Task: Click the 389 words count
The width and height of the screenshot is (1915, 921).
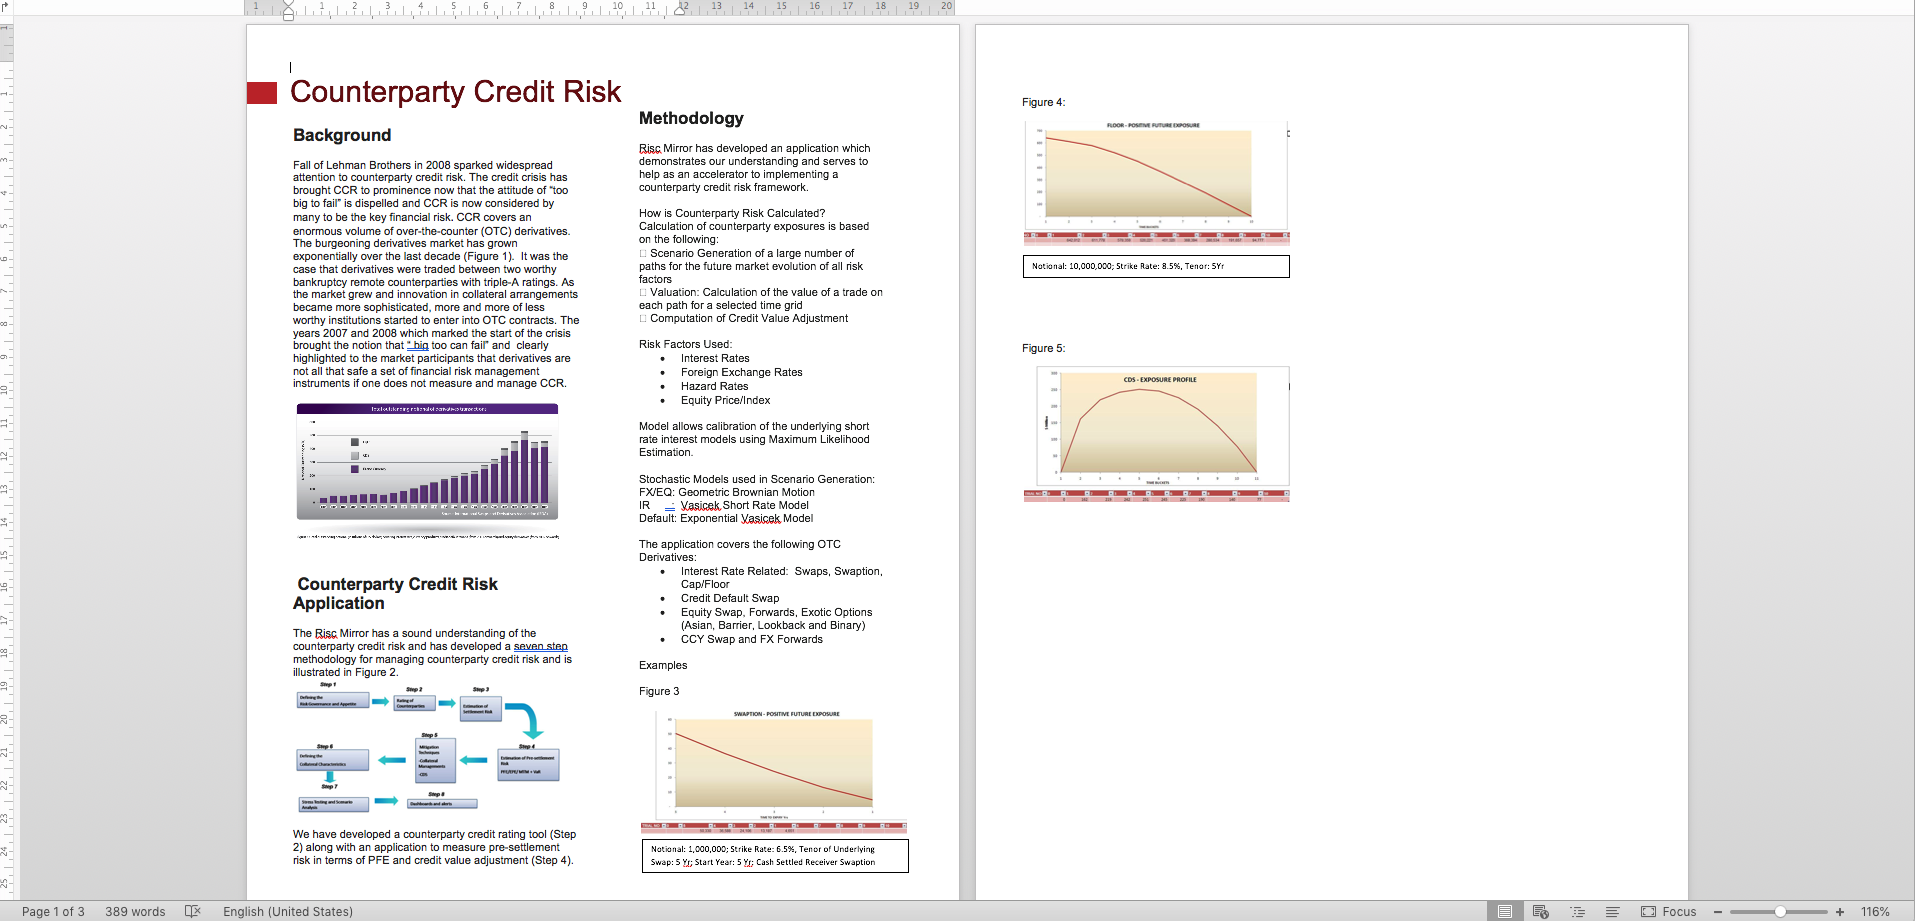Action: [x=135, y=911]
